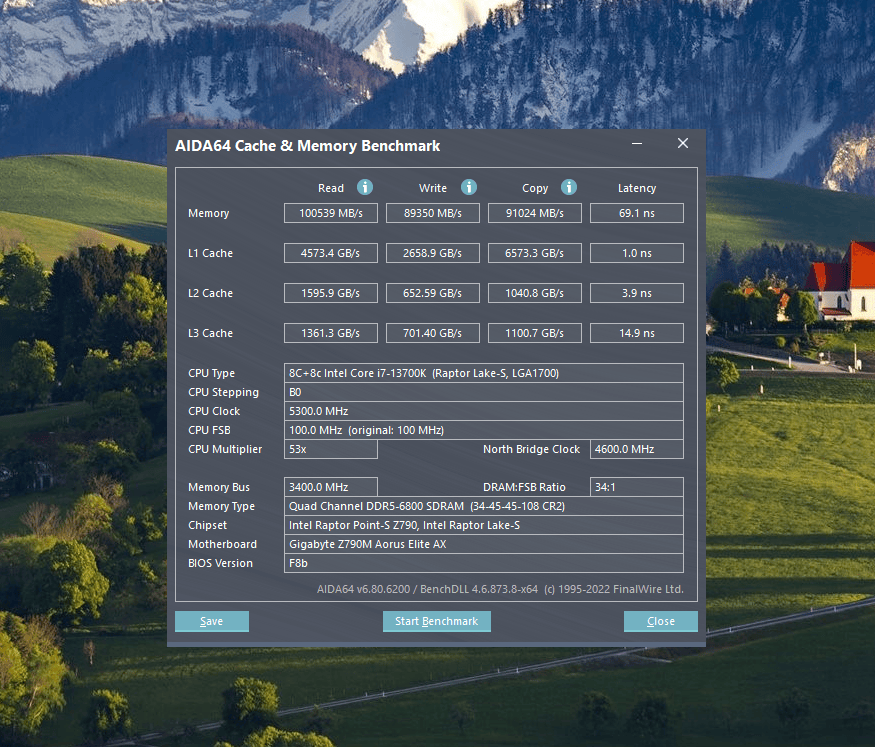Click the Memory Copy value 91024 MB/s
The image size is (875, 747).
pos(535,213)
